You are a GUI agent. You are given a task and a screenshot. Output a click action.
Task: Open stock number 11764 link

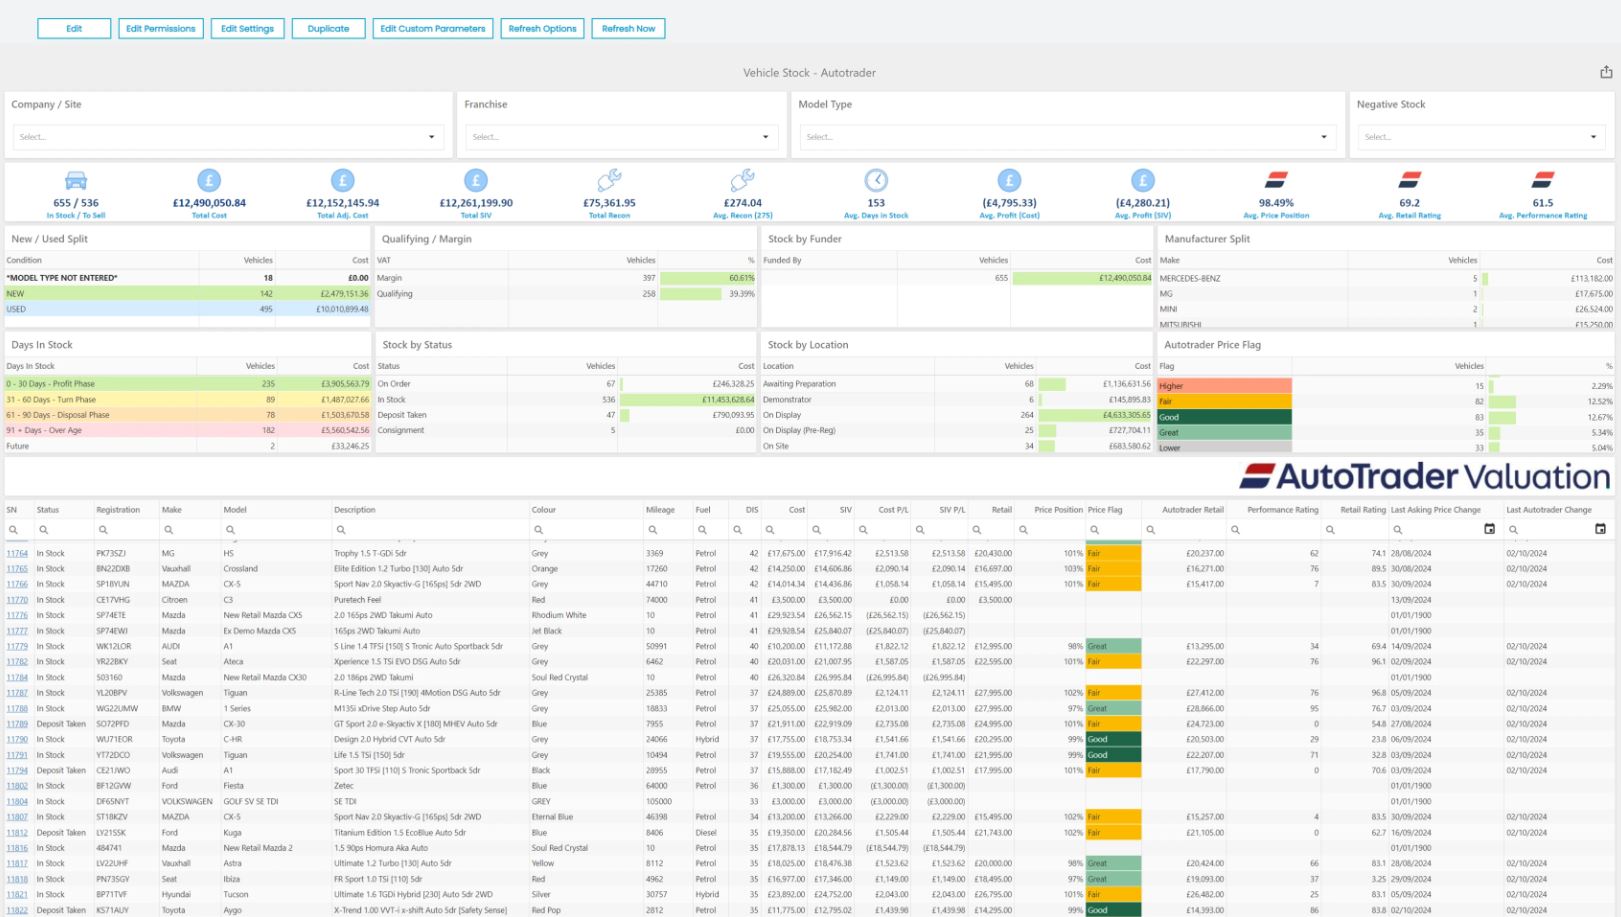point(17,553)
